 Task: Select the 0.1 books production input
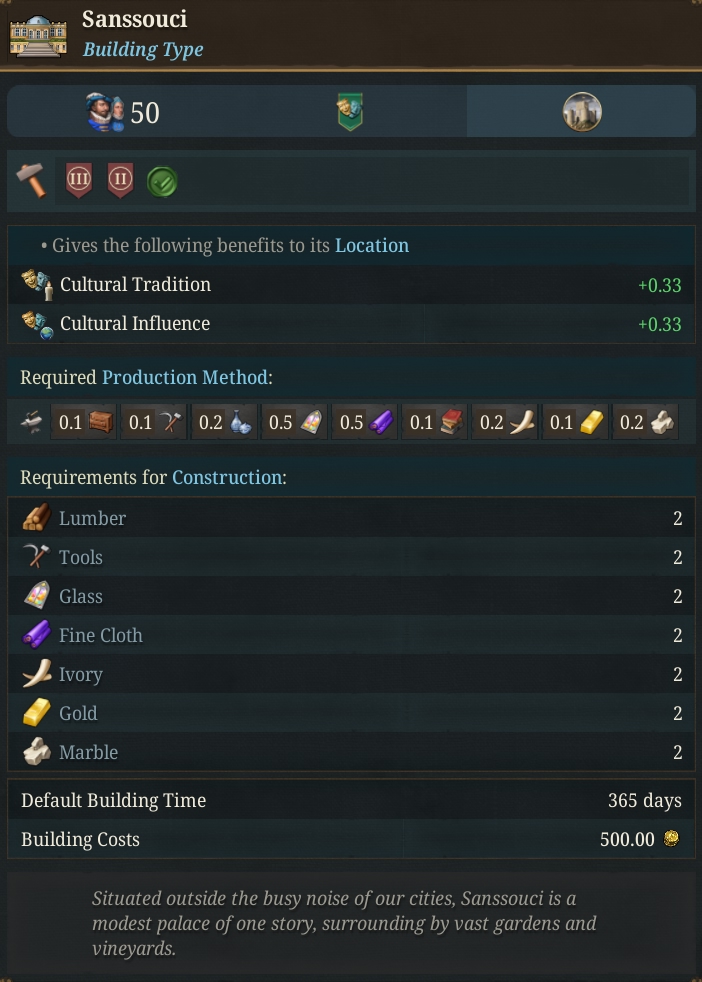(435, 422)
